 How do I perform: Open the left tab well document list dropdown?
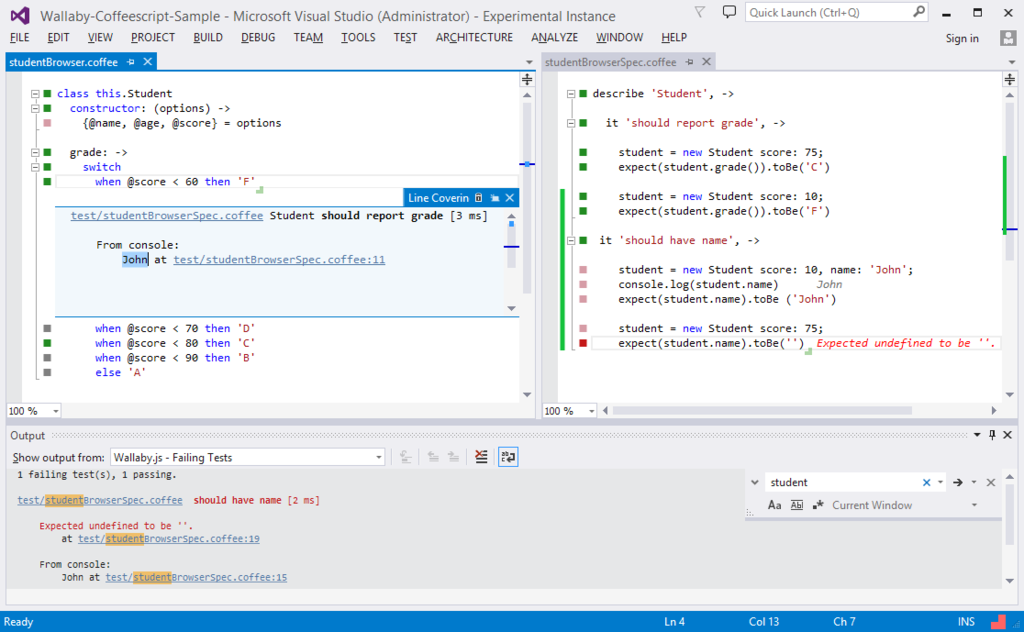click(529, 62)
